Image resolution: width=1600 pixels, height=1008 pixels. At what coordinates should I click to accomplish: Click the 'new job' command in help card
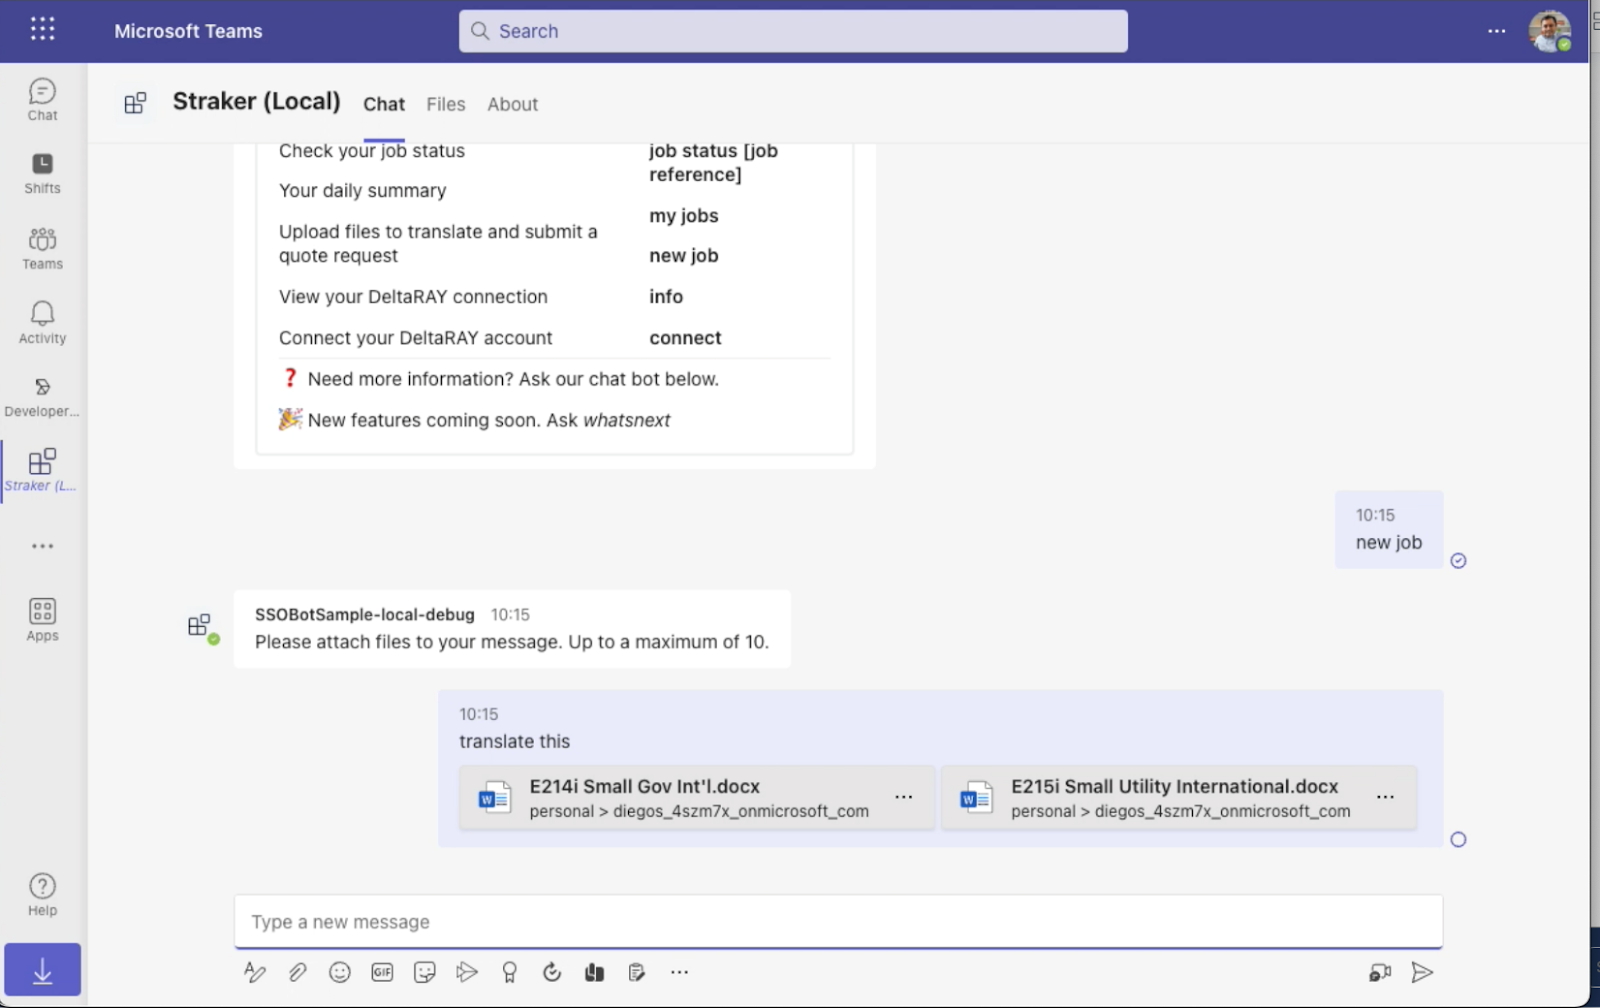click(684, 256)
